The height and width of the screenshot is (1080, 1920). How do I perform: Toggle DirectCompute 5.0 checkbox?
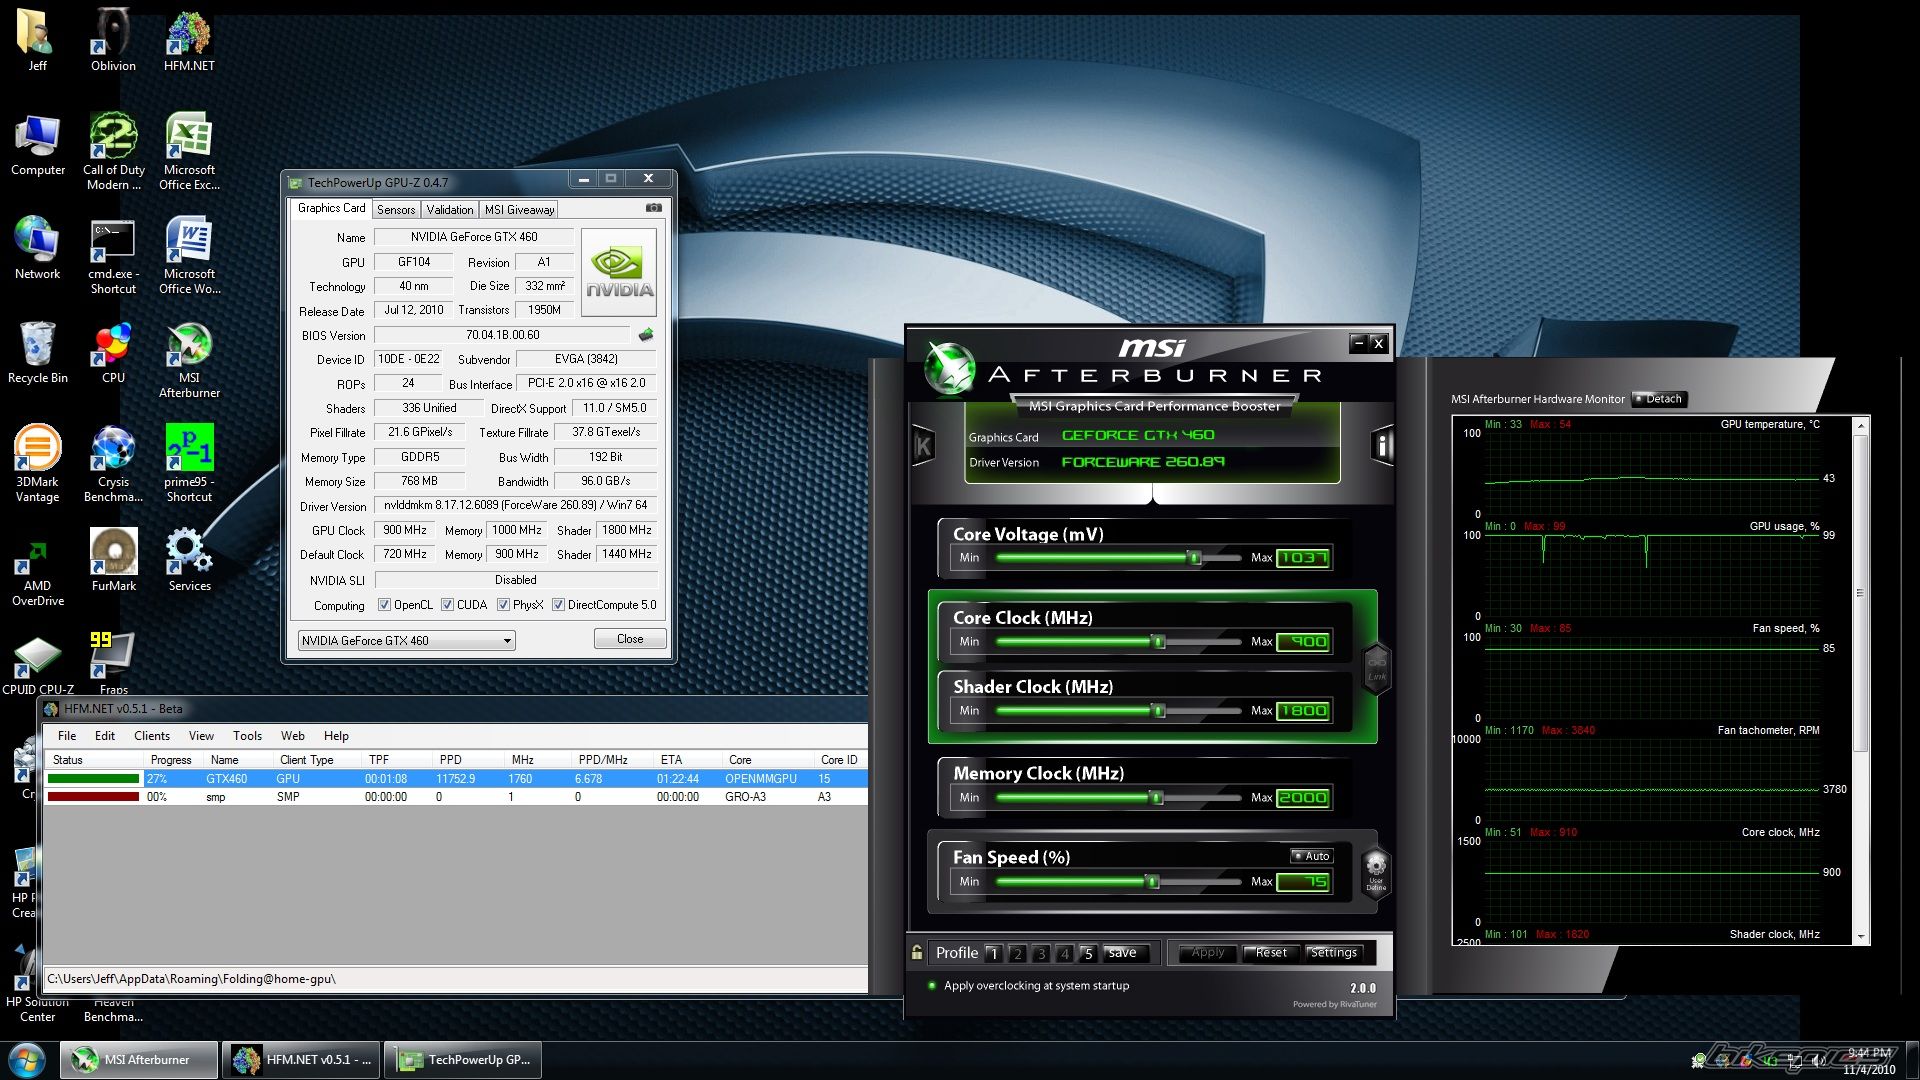pyautogui.click(x=558, y=605)
